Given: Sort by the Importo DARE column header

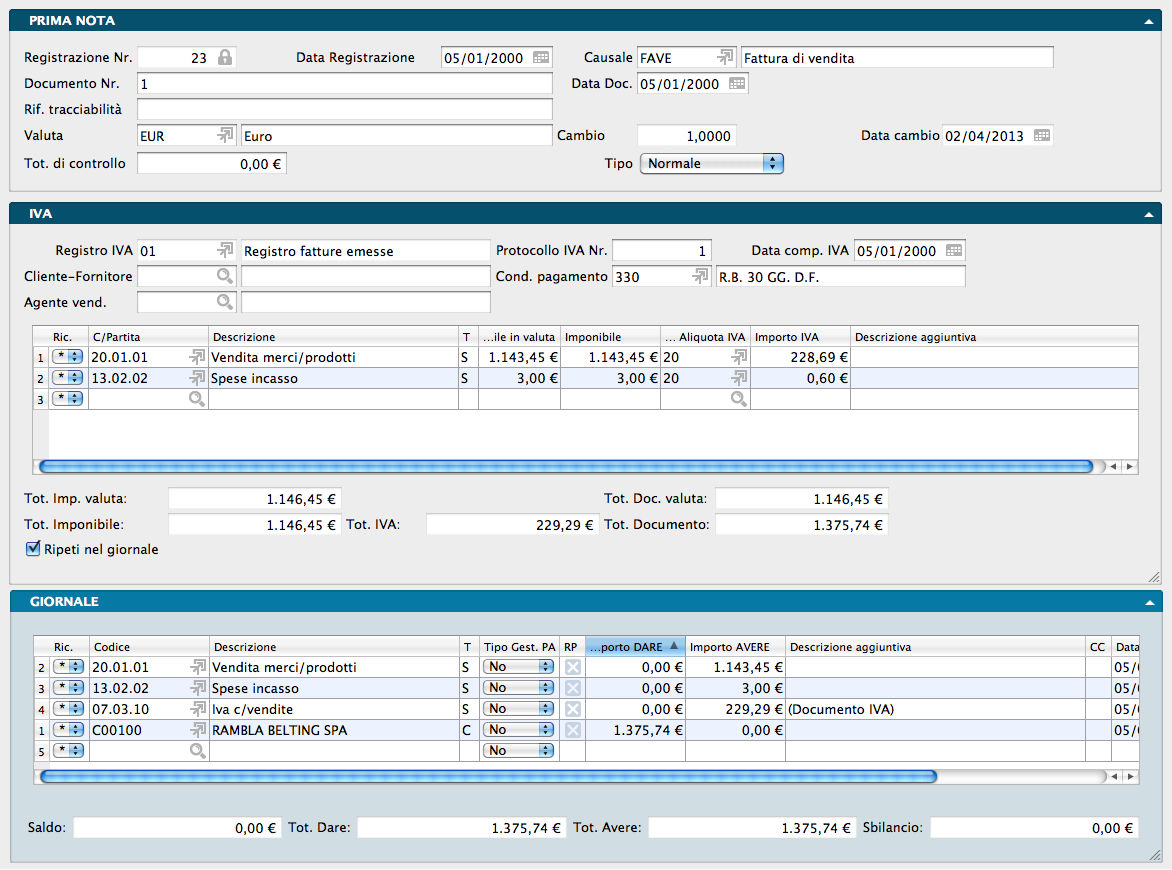Looking at the screenshot, I should click(x=635, y=647).
